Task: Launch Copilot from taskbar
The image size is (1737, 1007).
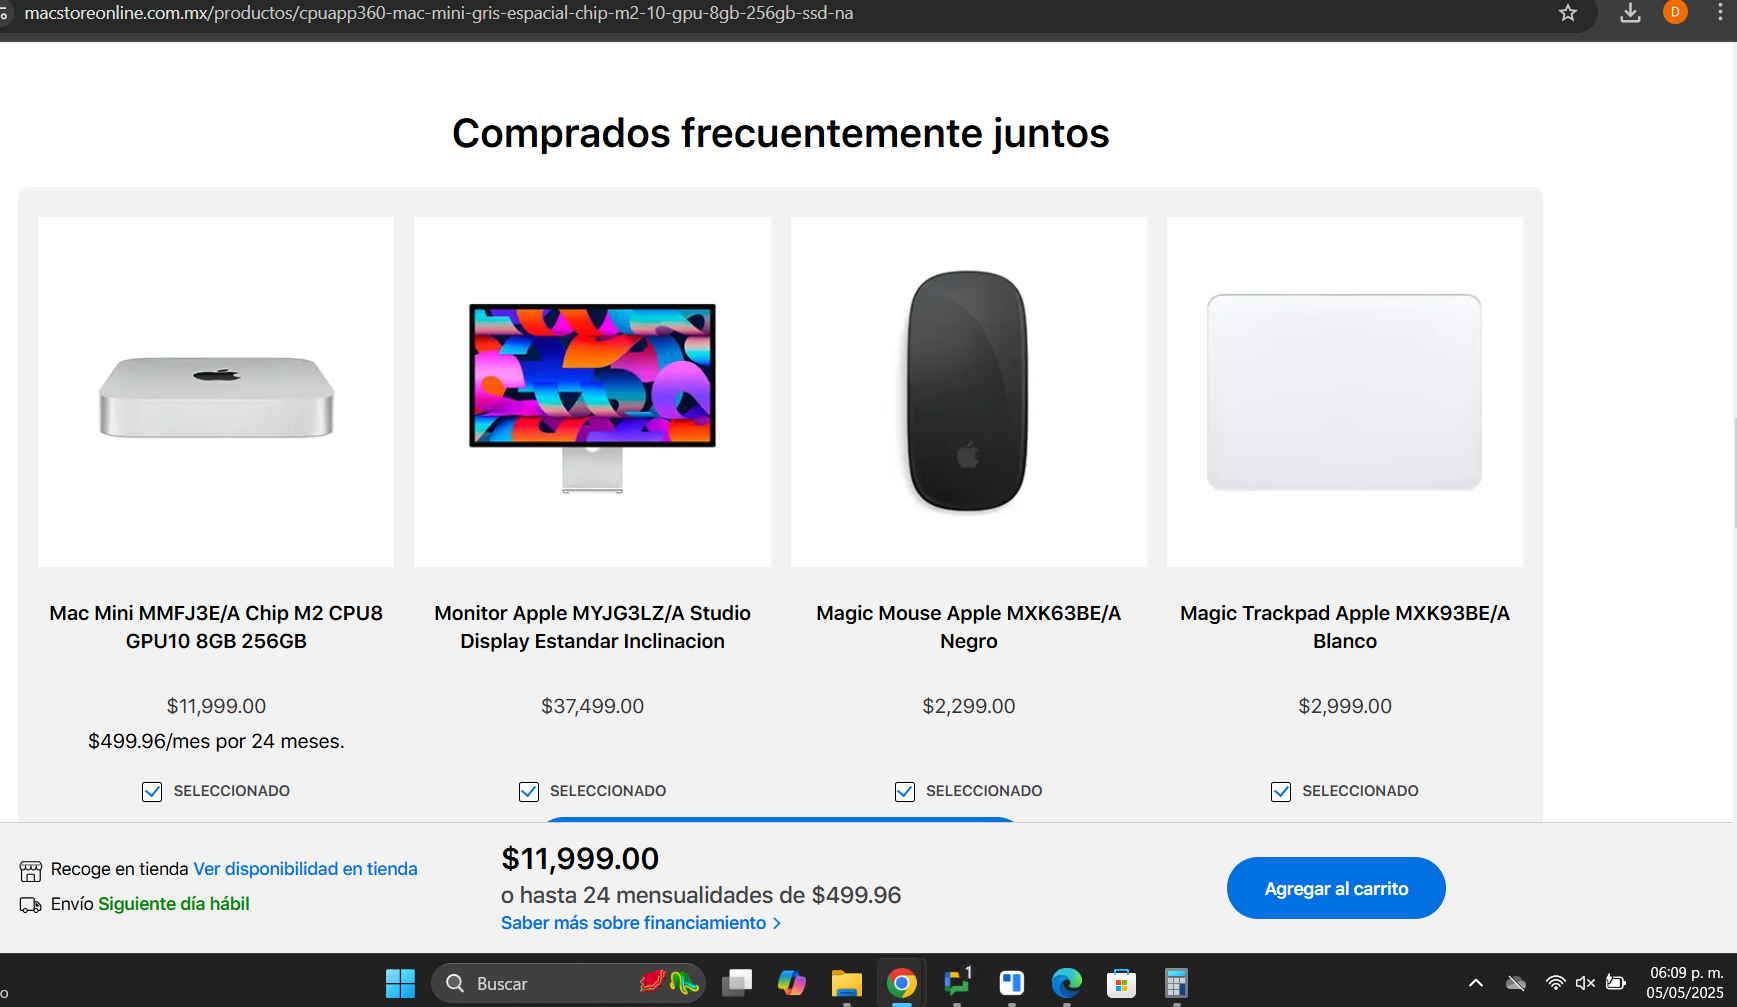Action: pyautogui.click(x=792, y=983)
